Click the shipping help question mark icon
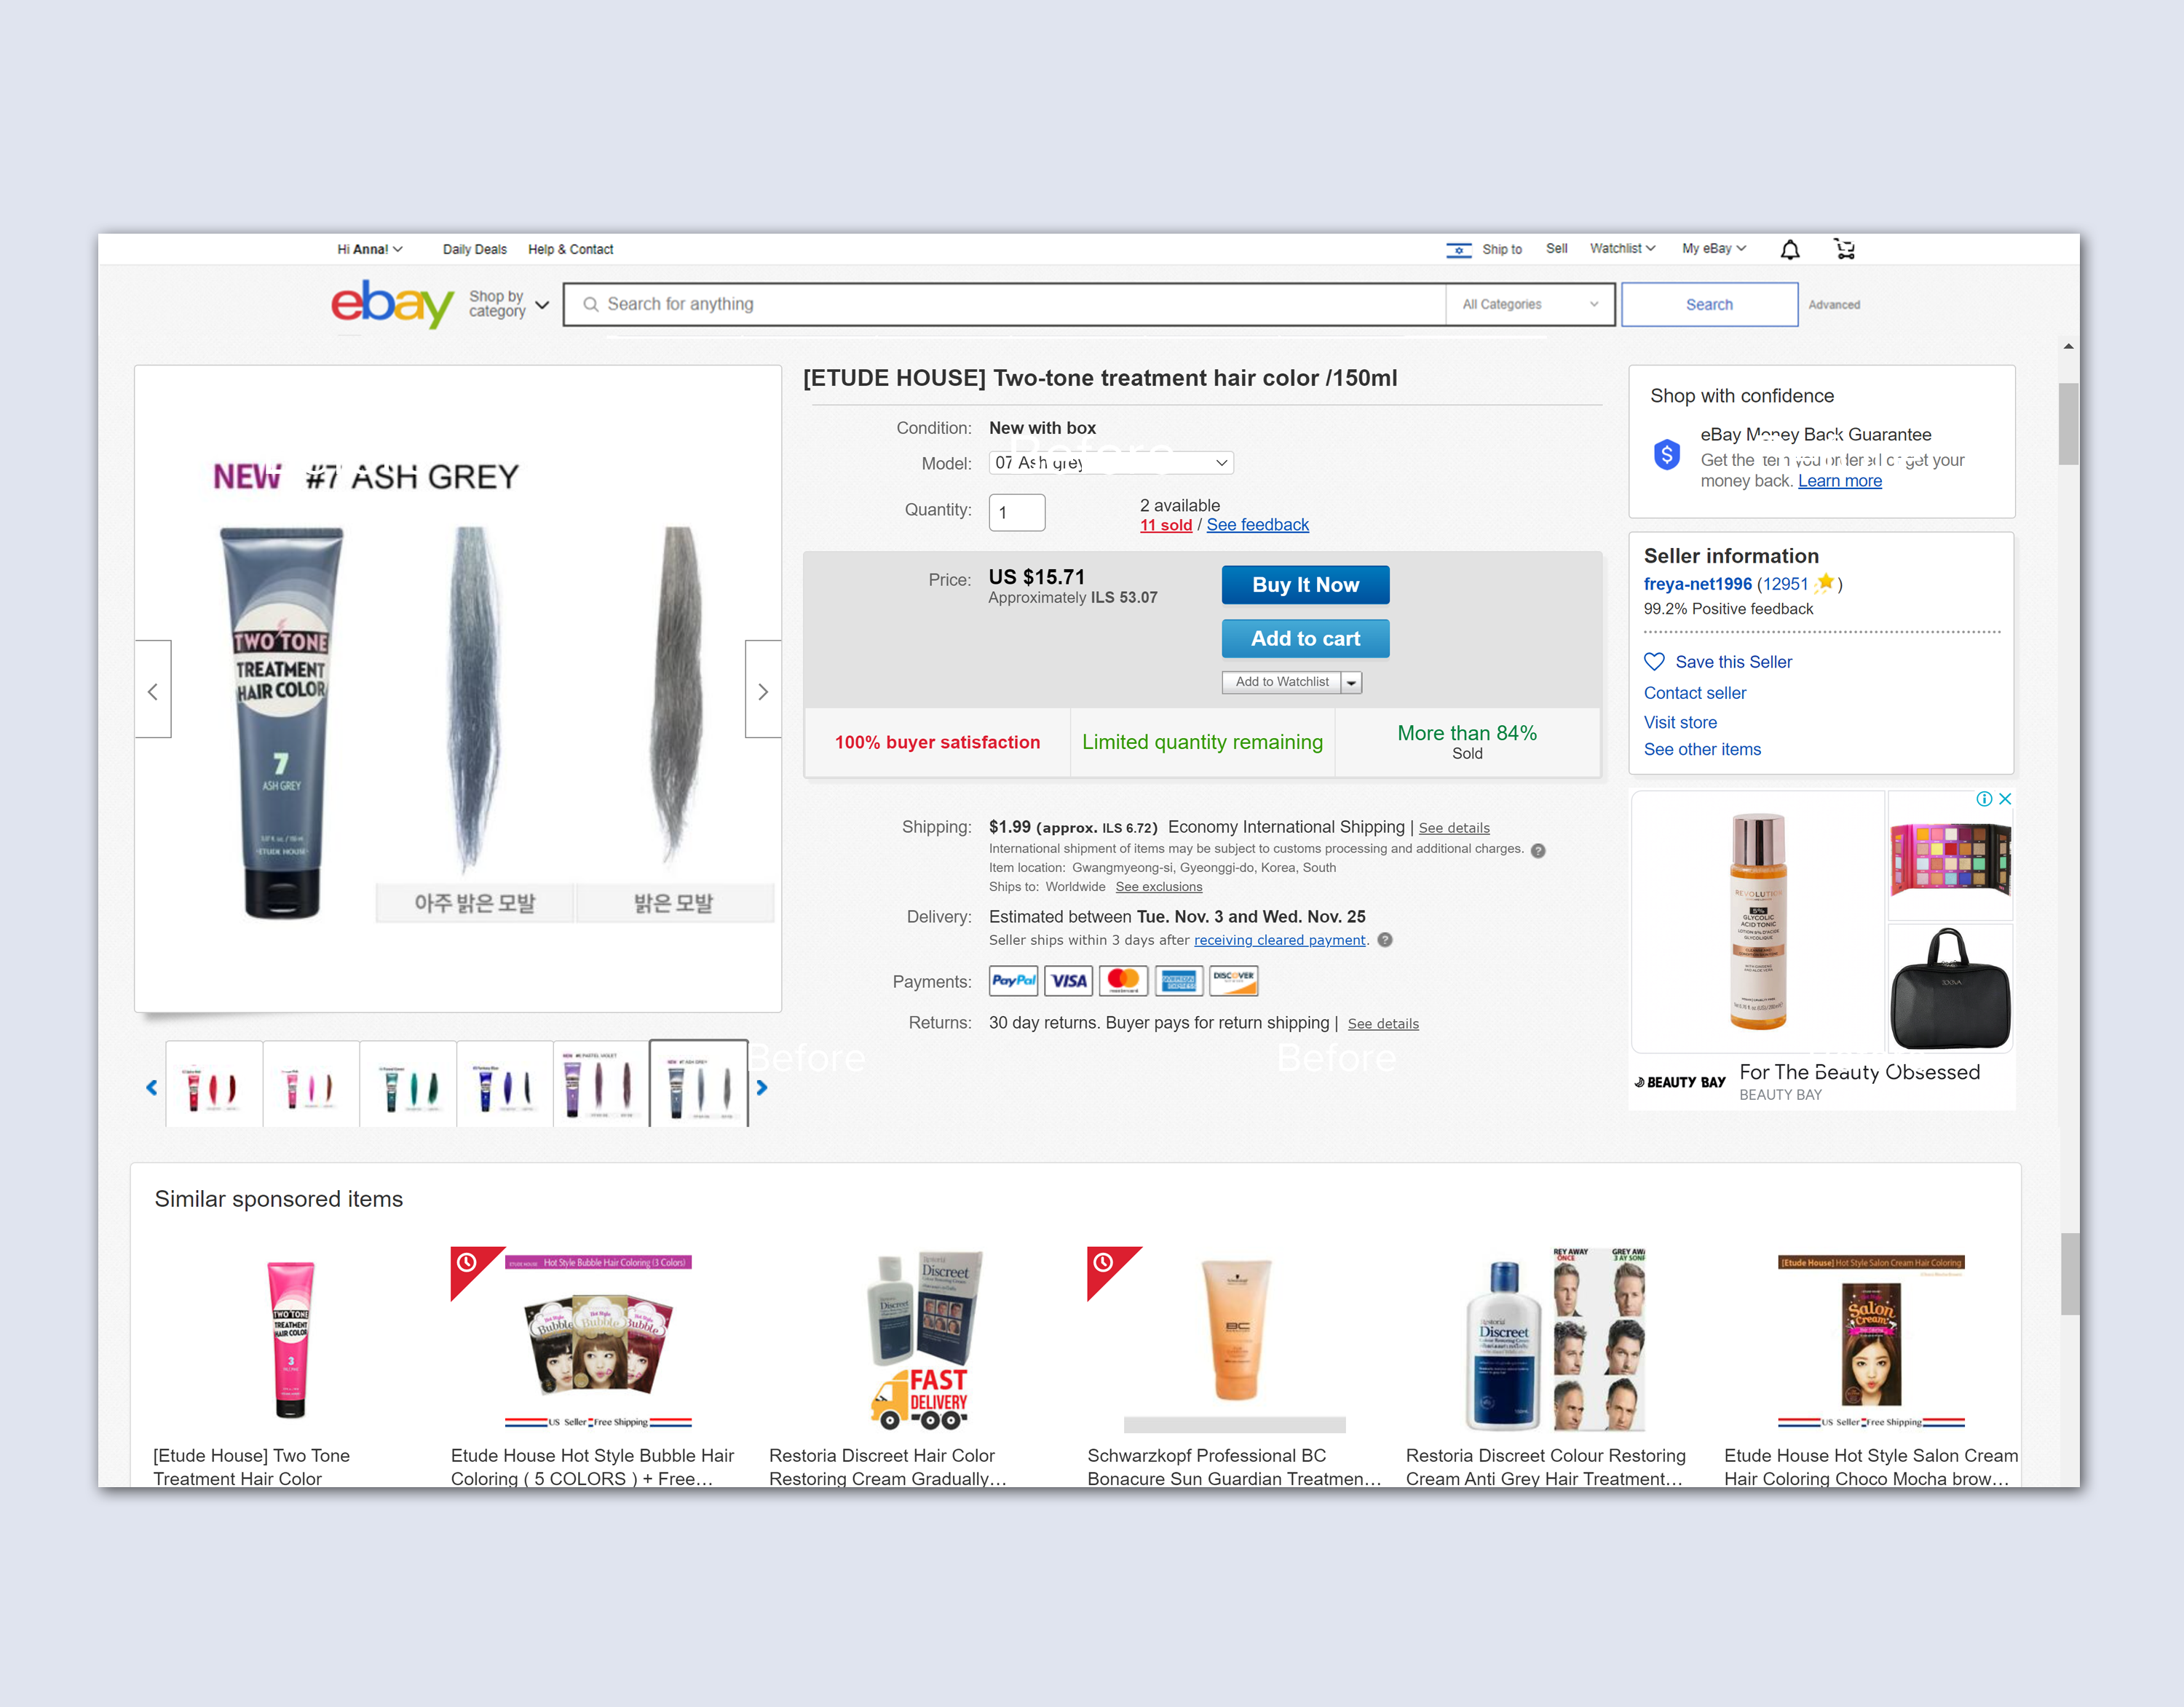Viewport: 2184px width, 1707px height. [x=1538, y=851]
